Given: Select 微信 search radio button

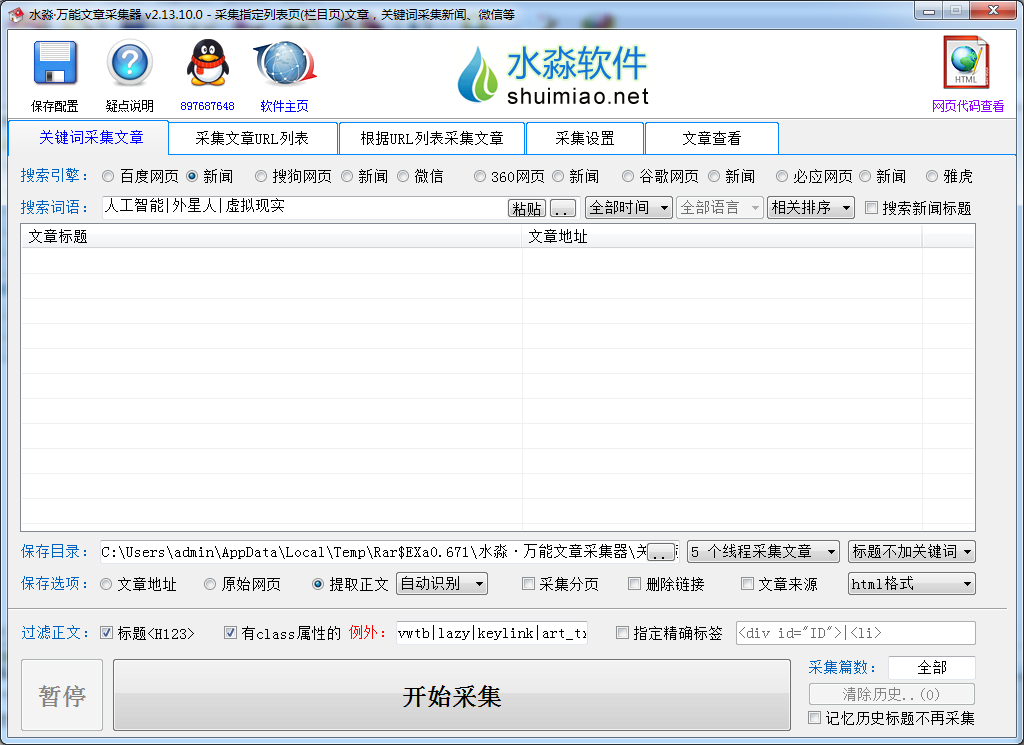Looking at the screenshot, I should tap(403, 176).
